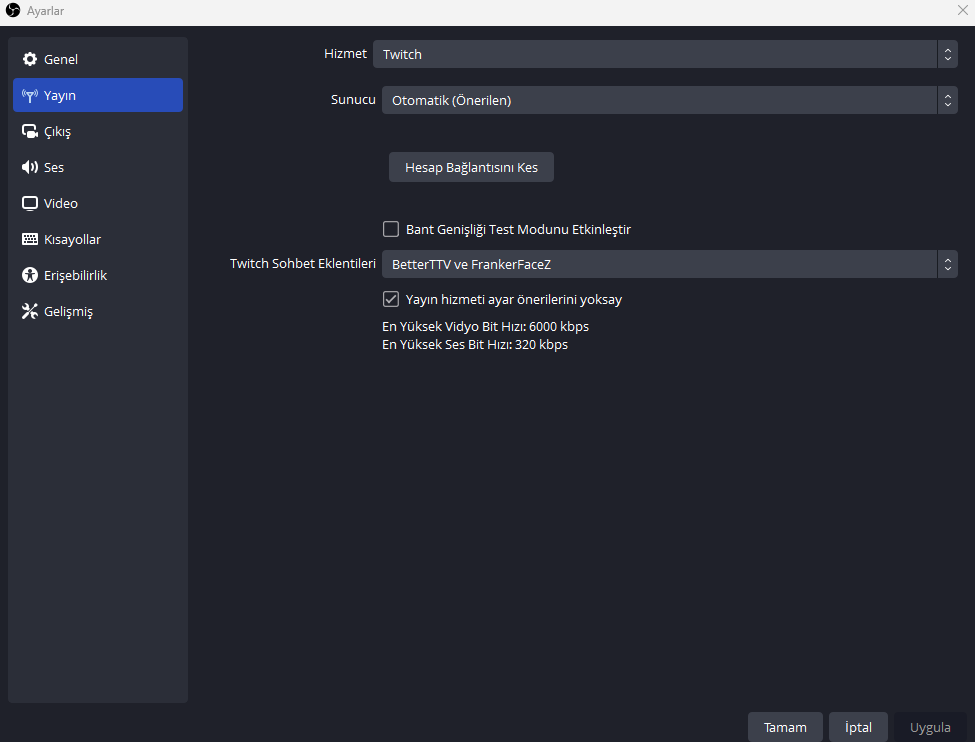Viewport: 975px width, 742px height.
Task: Click the Sunucu label
Action: click(353, 100)
